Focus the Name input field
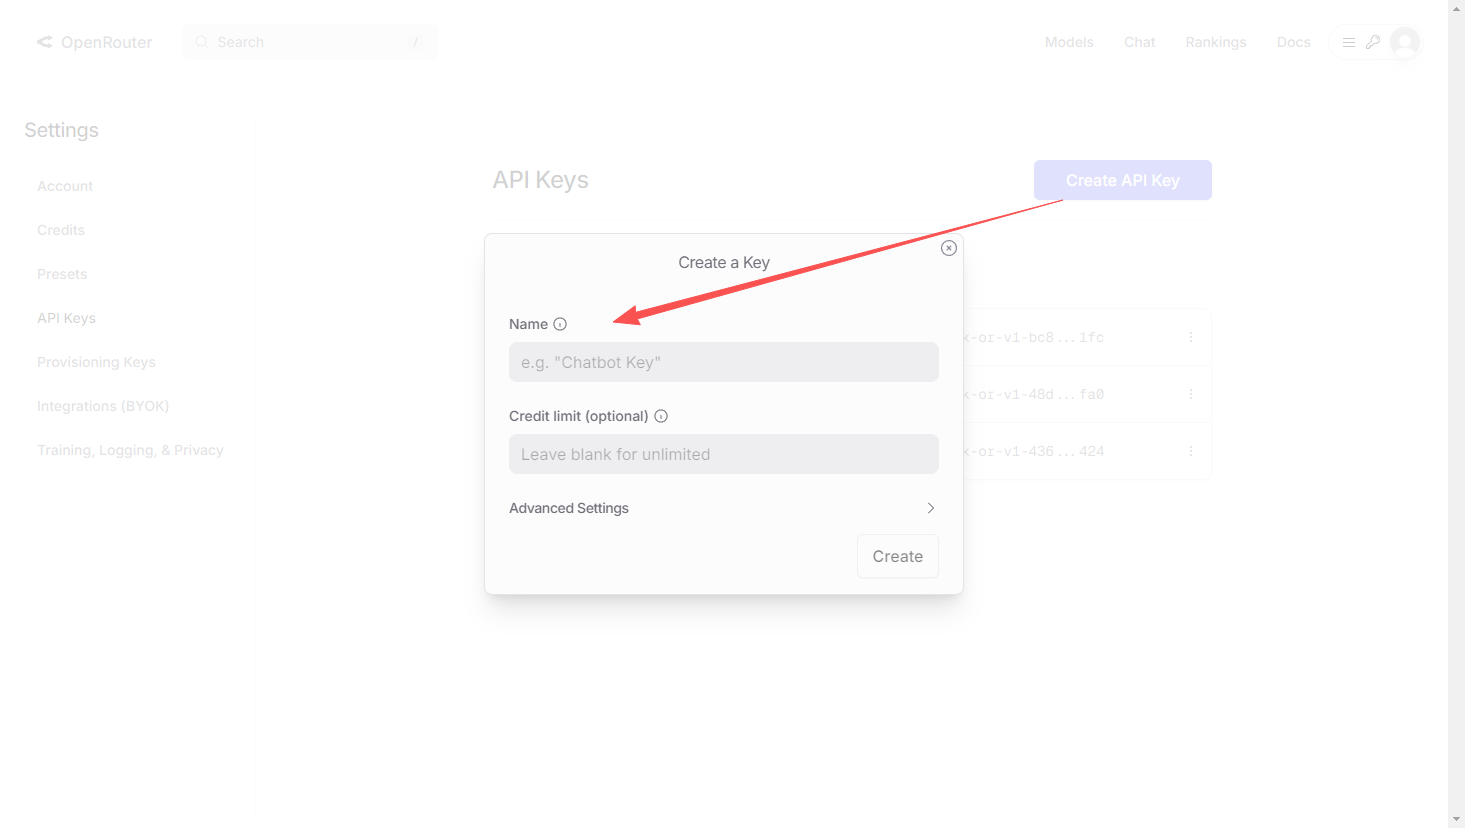 pyautogui.click(x=724, y=362)
